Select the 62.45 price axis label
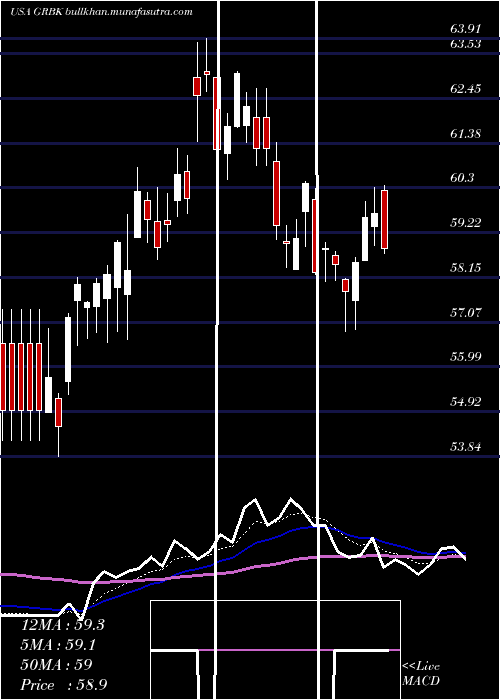Screen dimensions: 500x700 465,89
